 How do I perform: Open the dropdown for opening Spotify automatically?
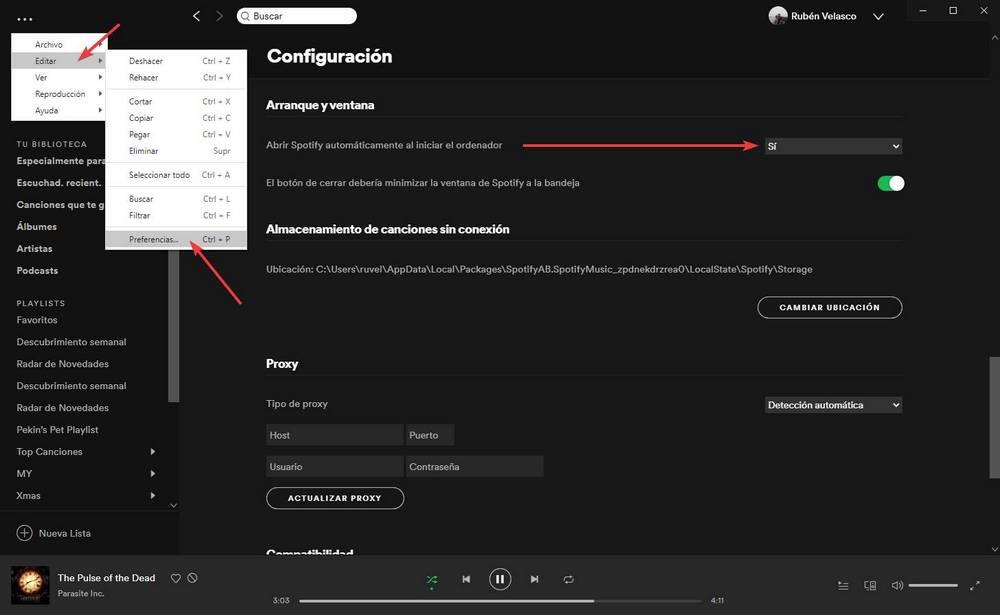coord(834,145)
